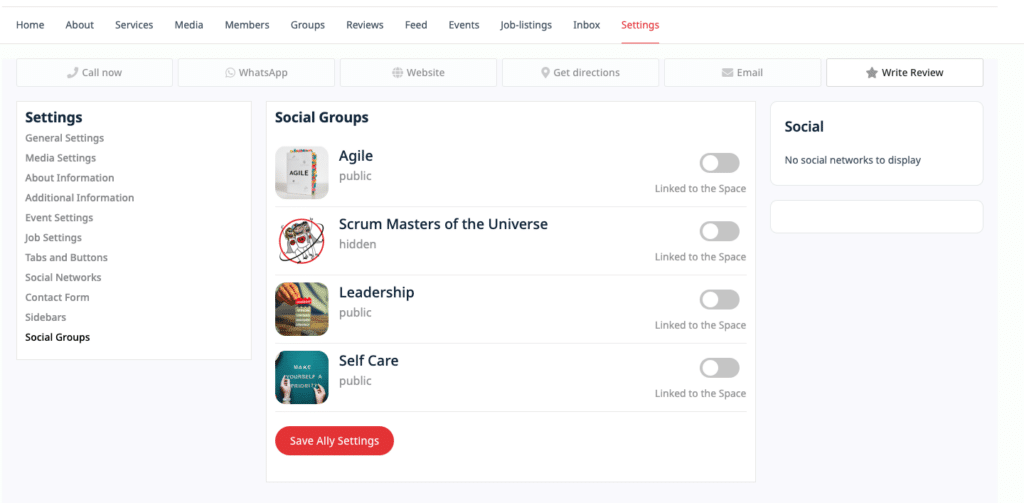Click the map pin icon for directions
Screen dimensions: 1024x503
545,73
